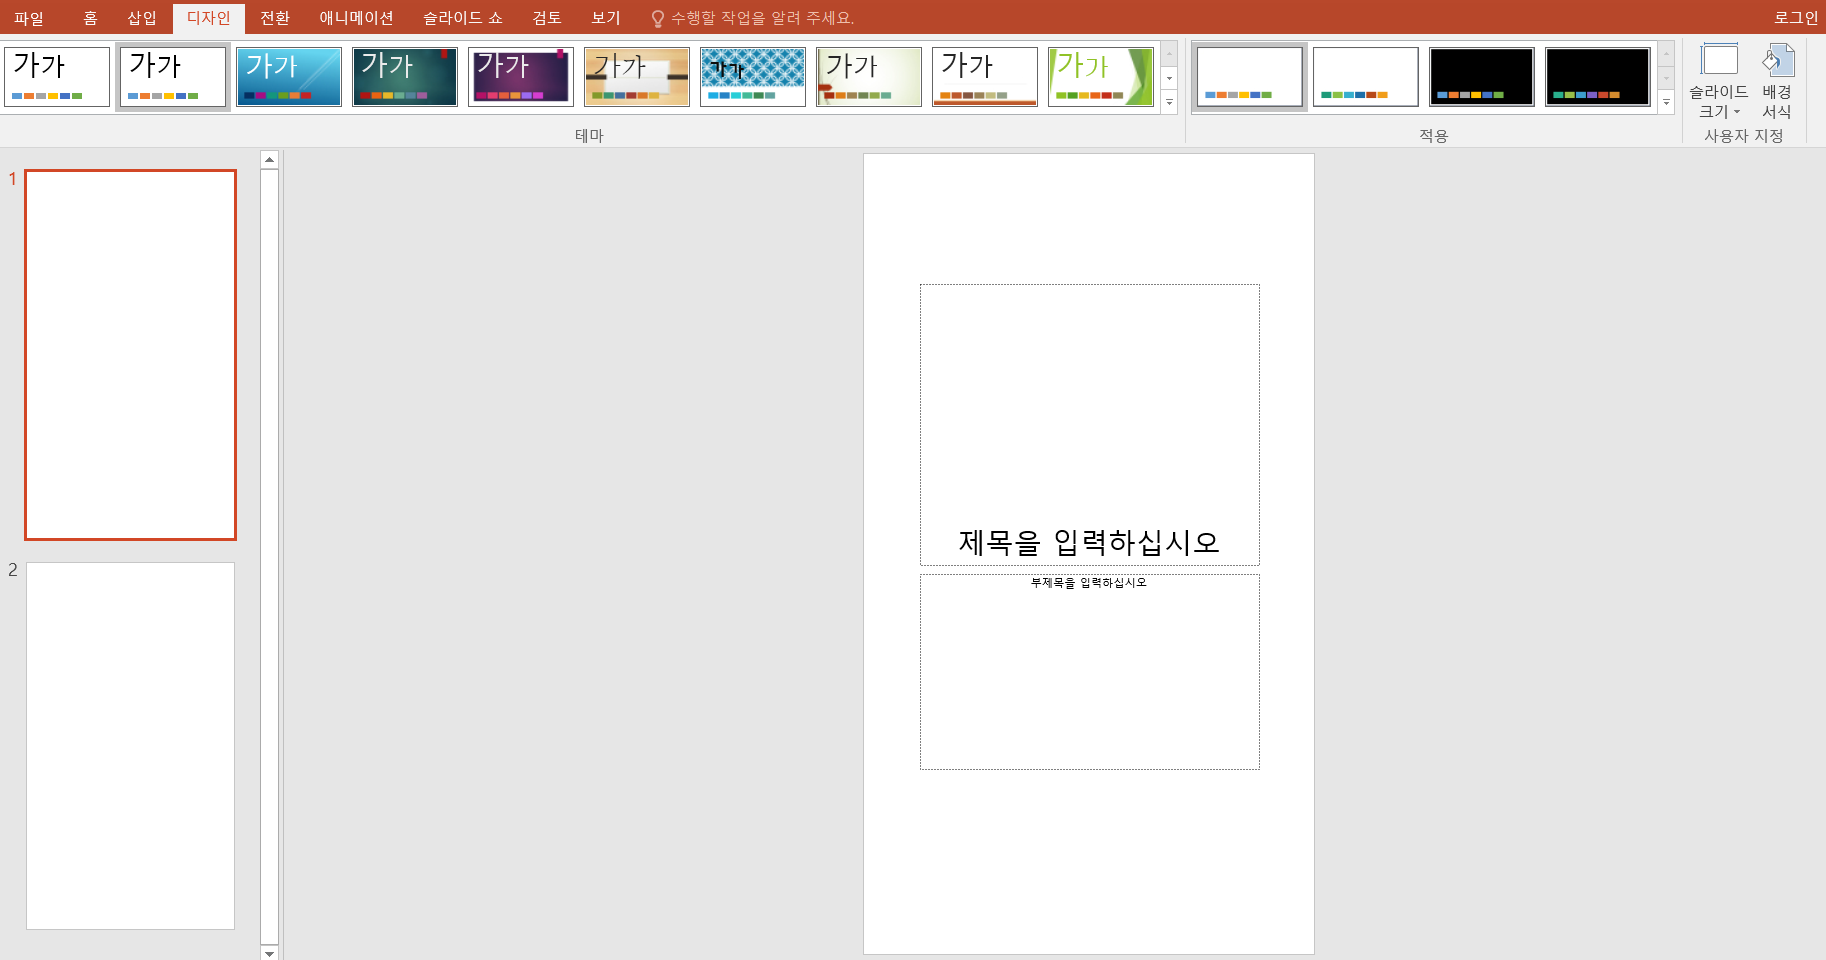Click the 제목을 입력하십시오 title placeholder
The width and height of the screenshot is (1826, 960).
pyautogui.click(x=1090, y=425)
